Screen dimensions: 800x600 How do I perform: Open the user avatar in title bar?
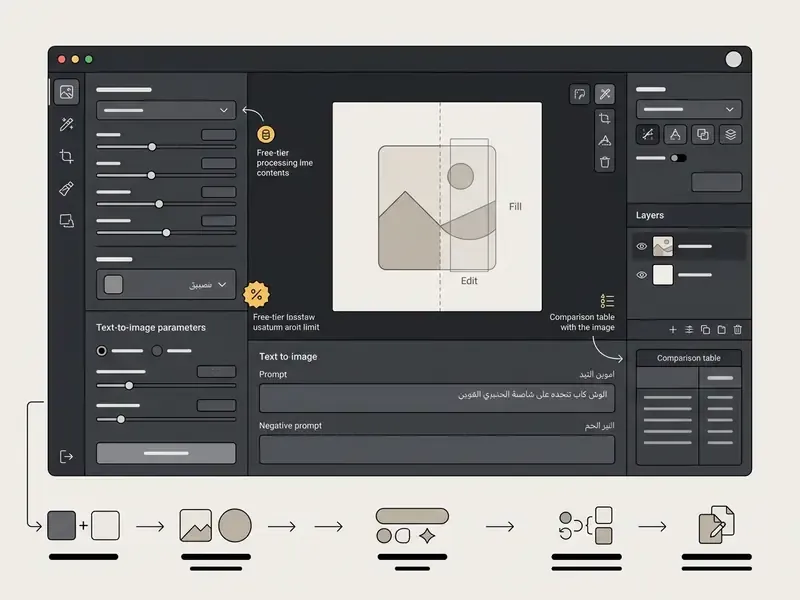click(x=734, y=59)
